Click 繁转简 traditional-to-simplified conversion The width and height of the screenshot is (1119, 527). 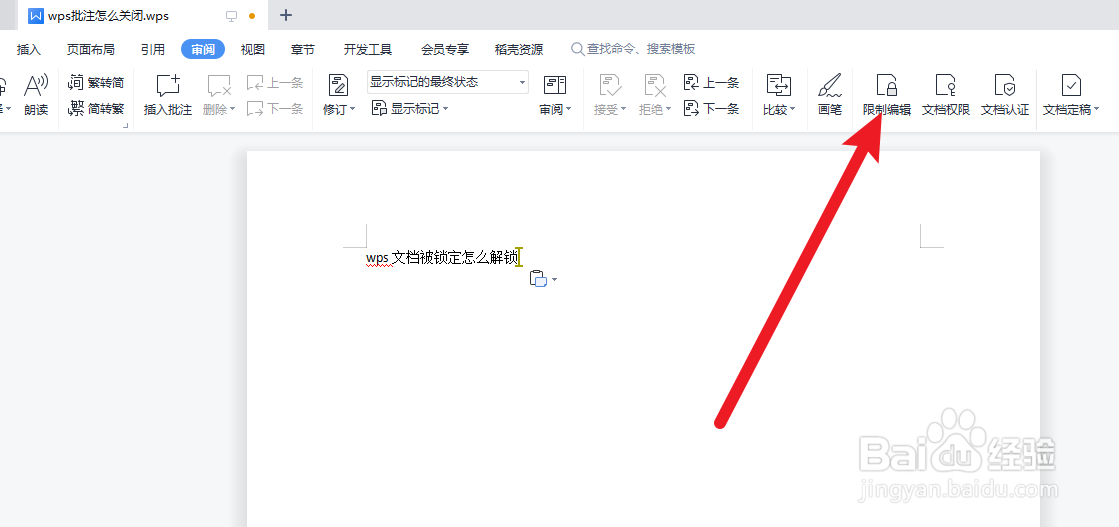point(96,82)
